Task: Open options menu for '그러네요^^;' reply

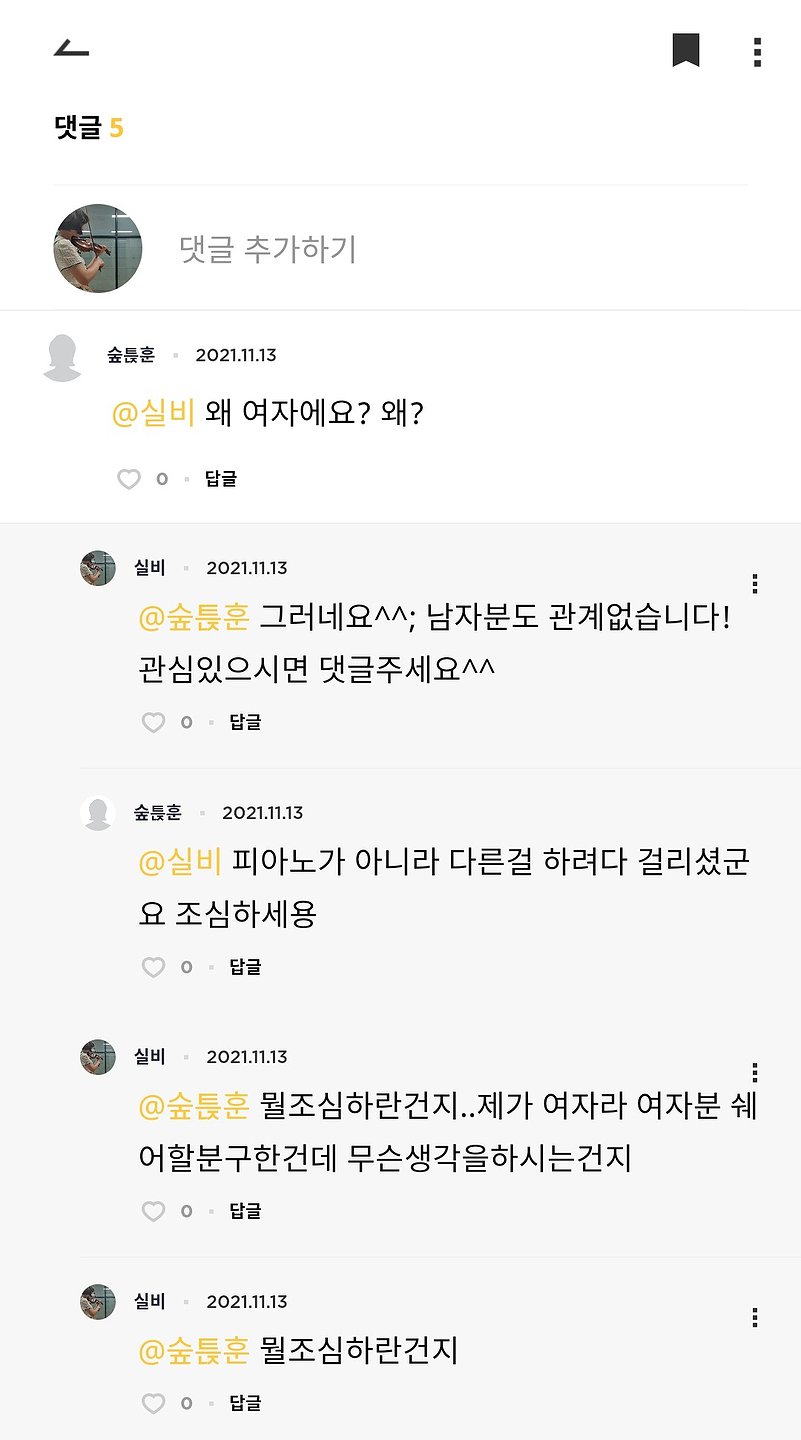Action: pyautogui.click(x=754, y=583)
